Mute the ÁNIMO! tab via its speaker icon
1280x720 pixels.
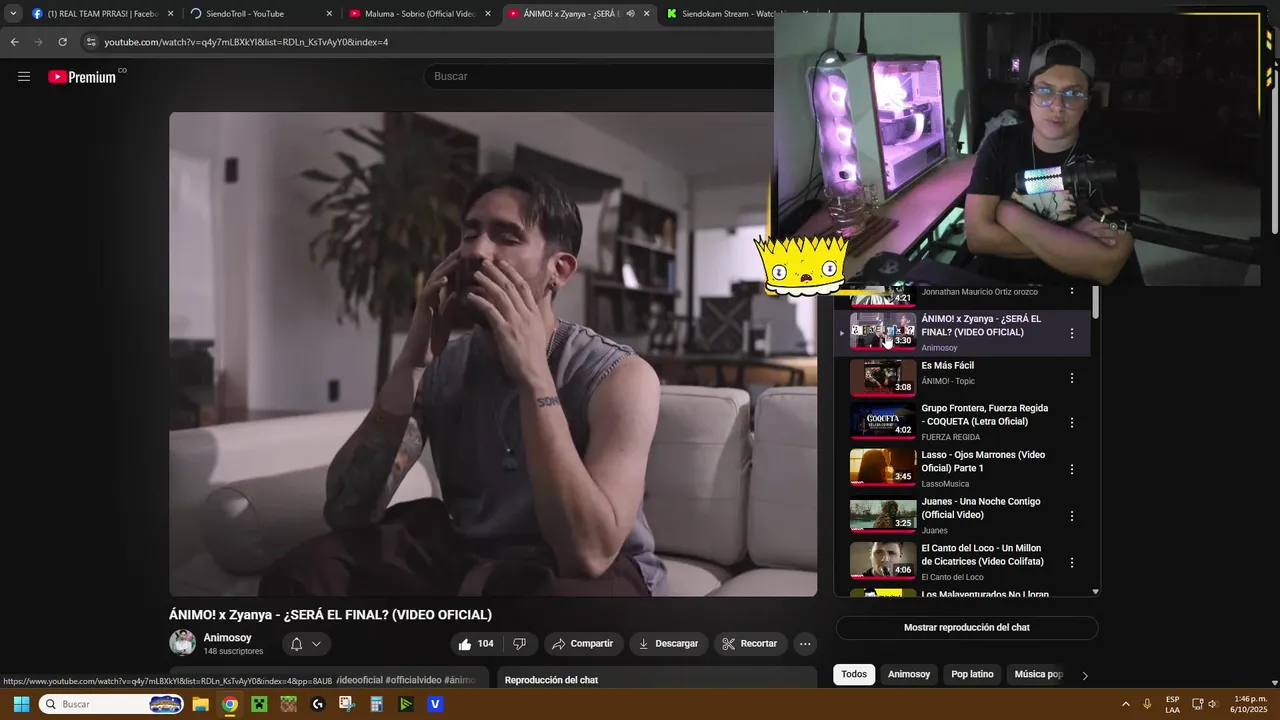click(630, 14)
